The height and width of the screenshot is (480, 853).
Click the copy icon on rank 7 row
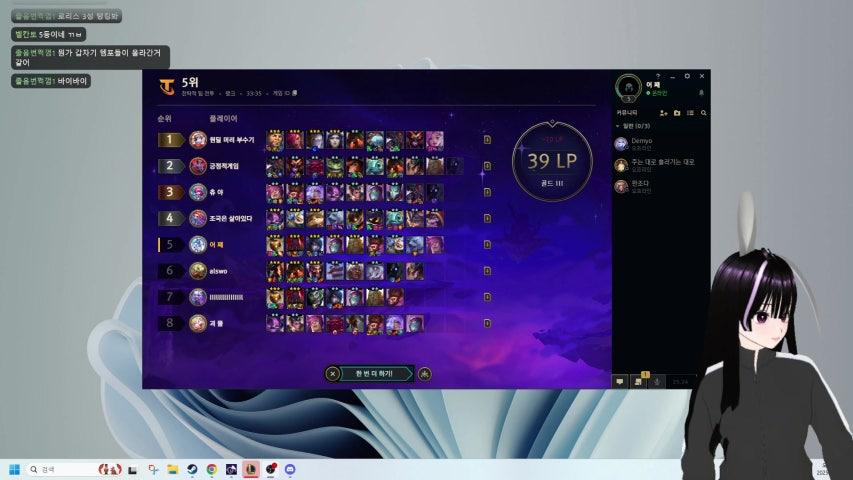[x=487, y=297]
